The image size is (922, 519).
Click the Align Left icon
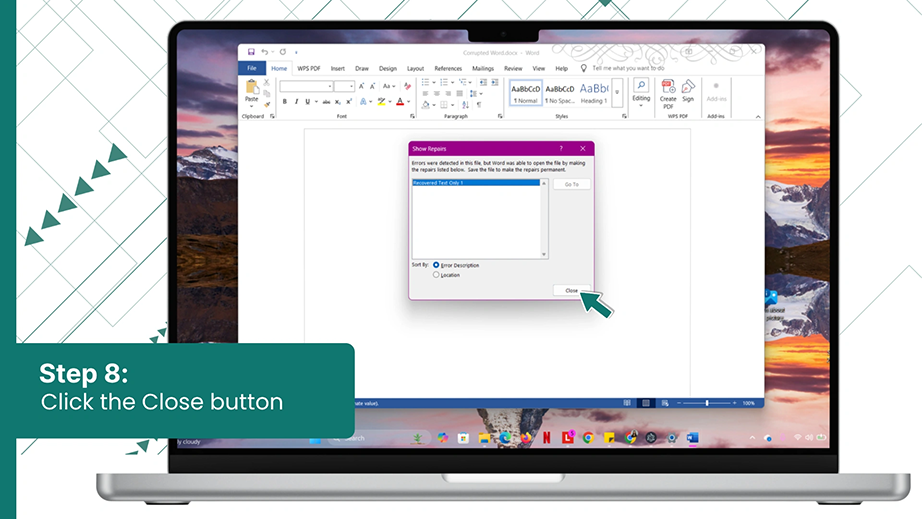click(x=425, y=93)
